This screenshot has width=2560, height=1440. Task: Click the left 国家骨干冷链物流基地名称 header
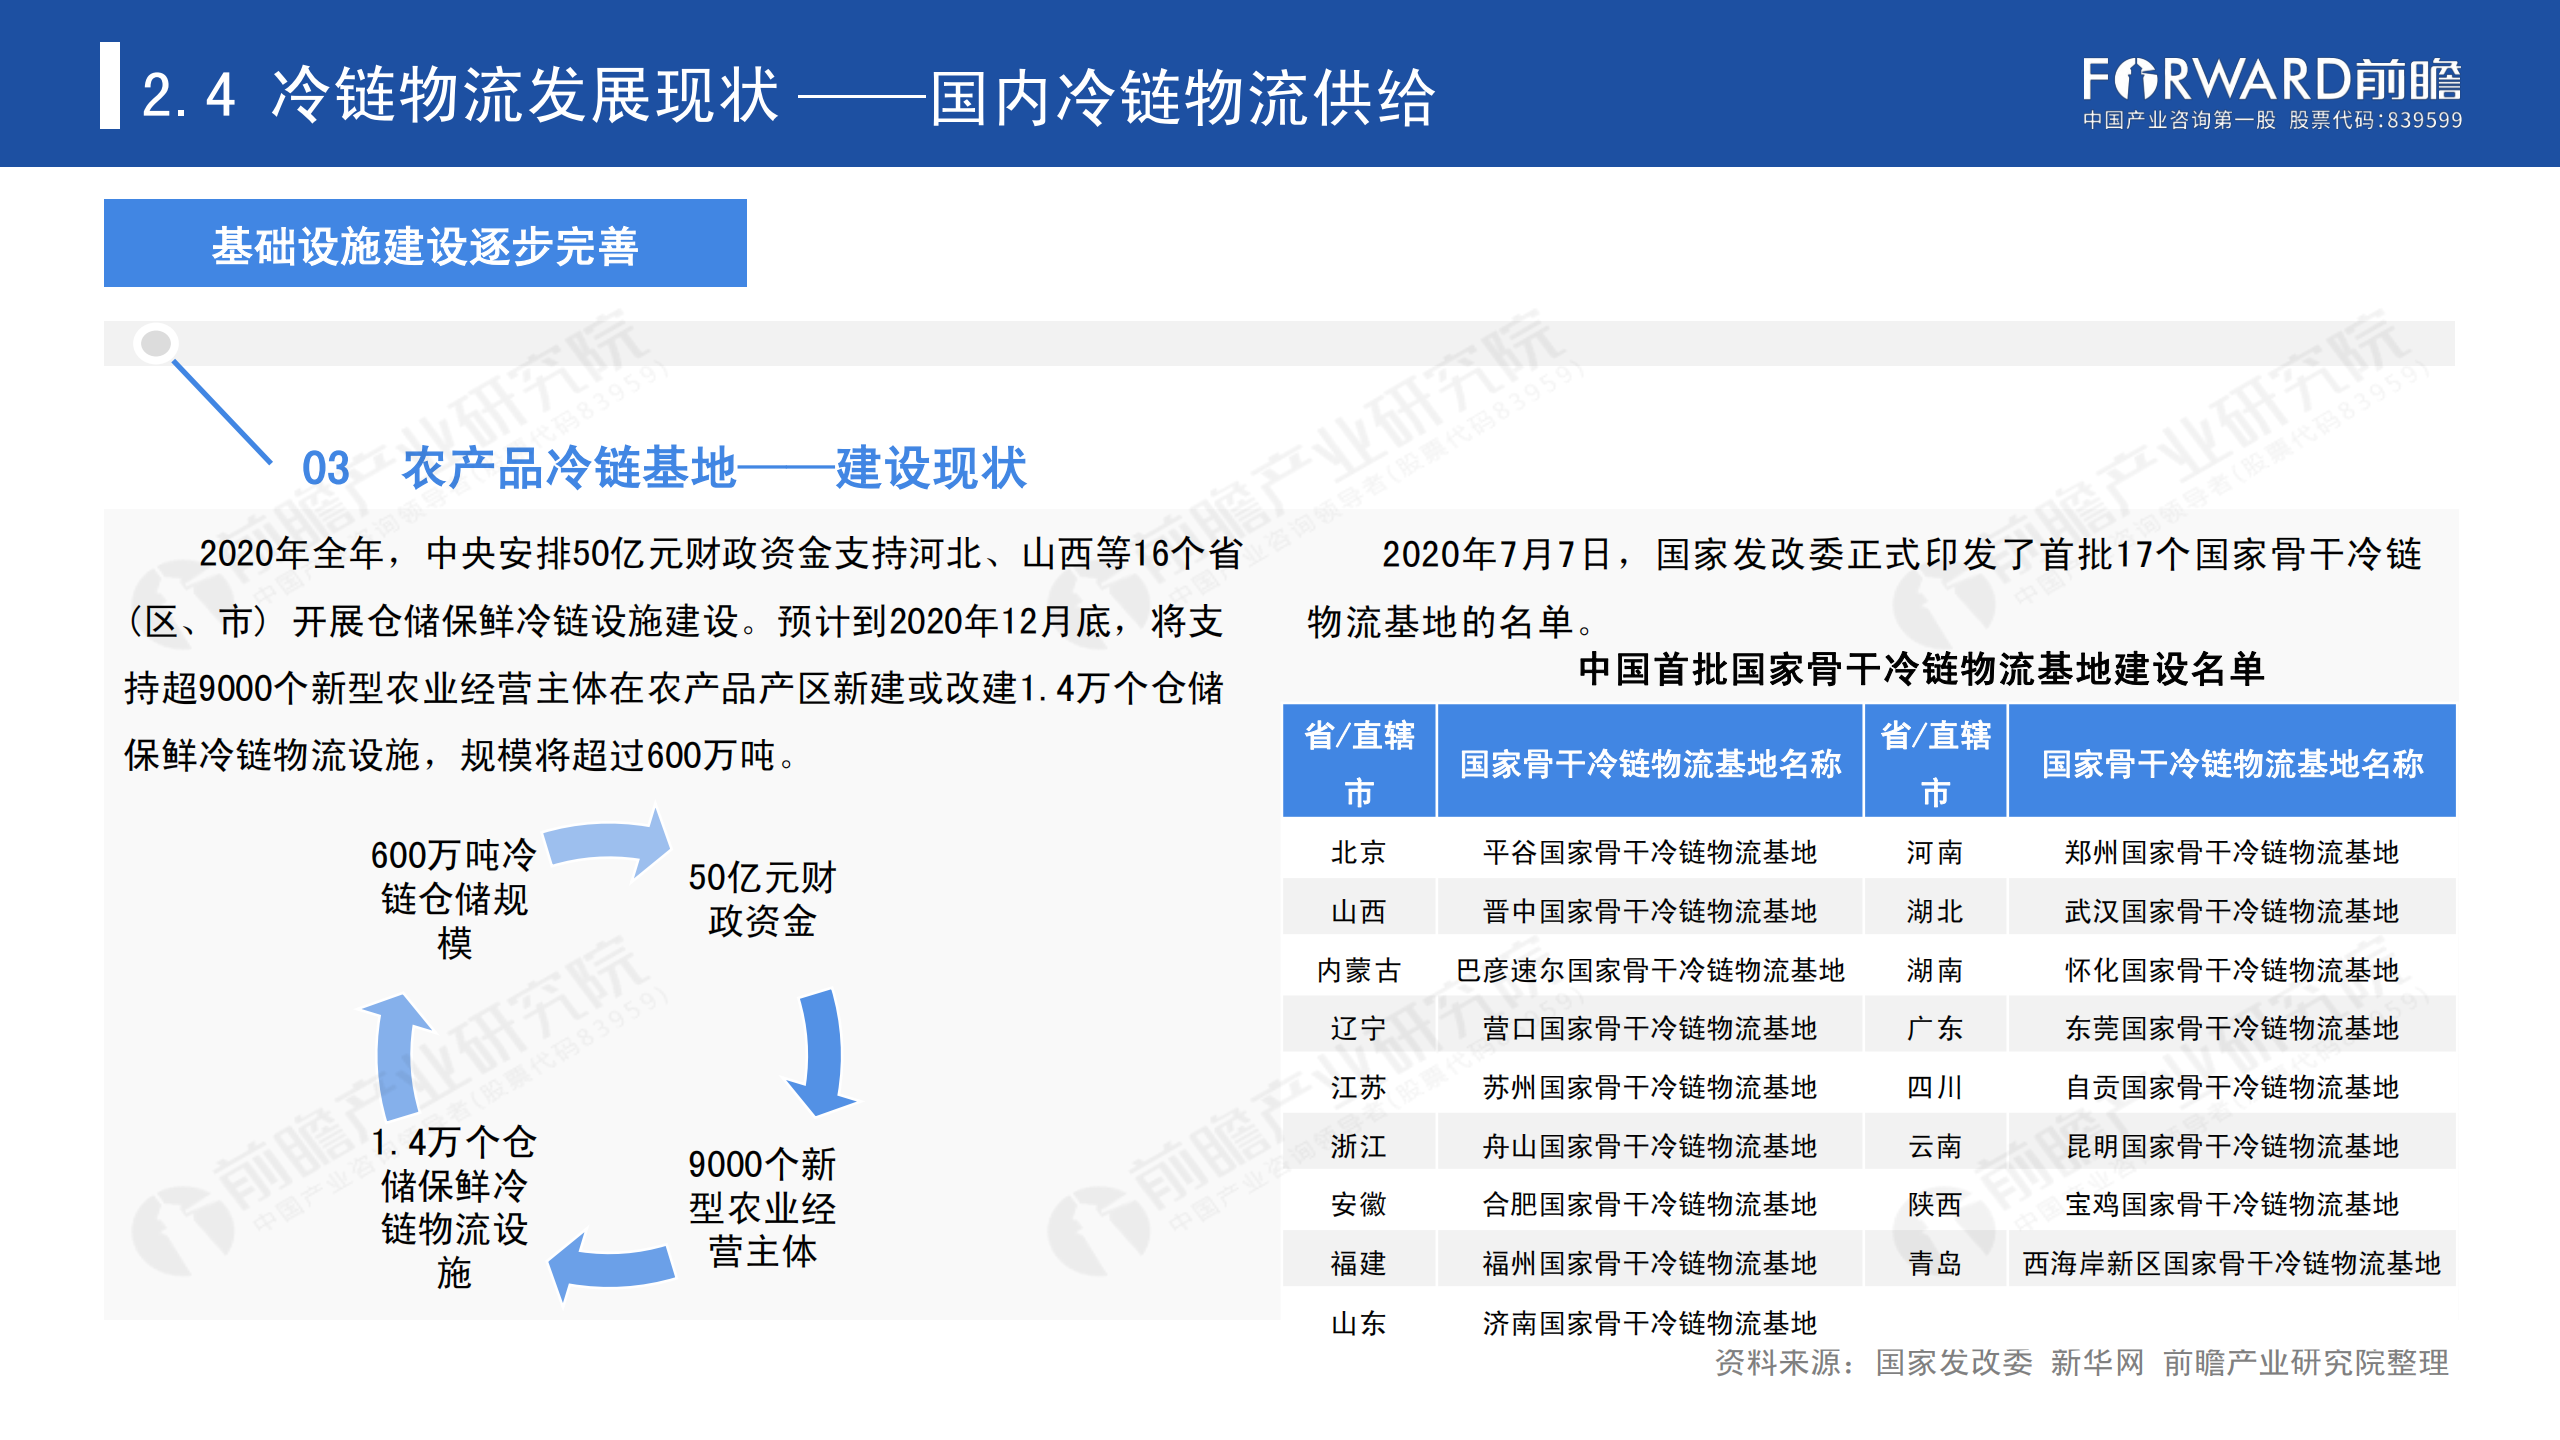click(x=1650, y=762)
